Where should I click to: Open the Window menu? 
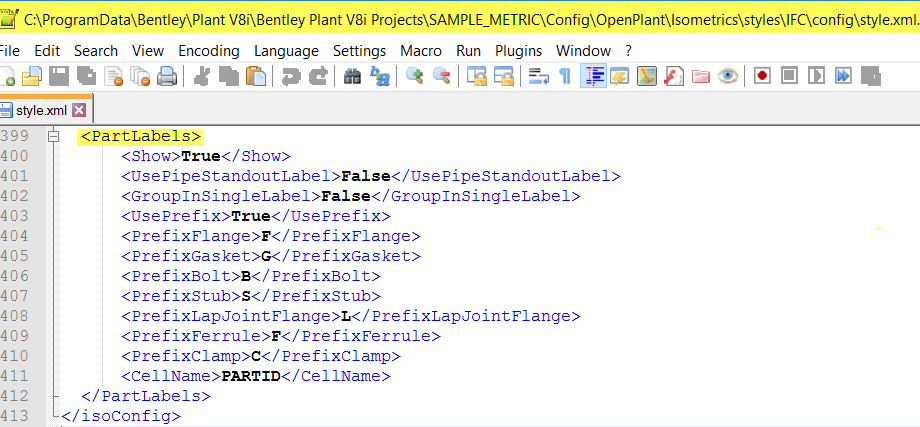[583, 51]
